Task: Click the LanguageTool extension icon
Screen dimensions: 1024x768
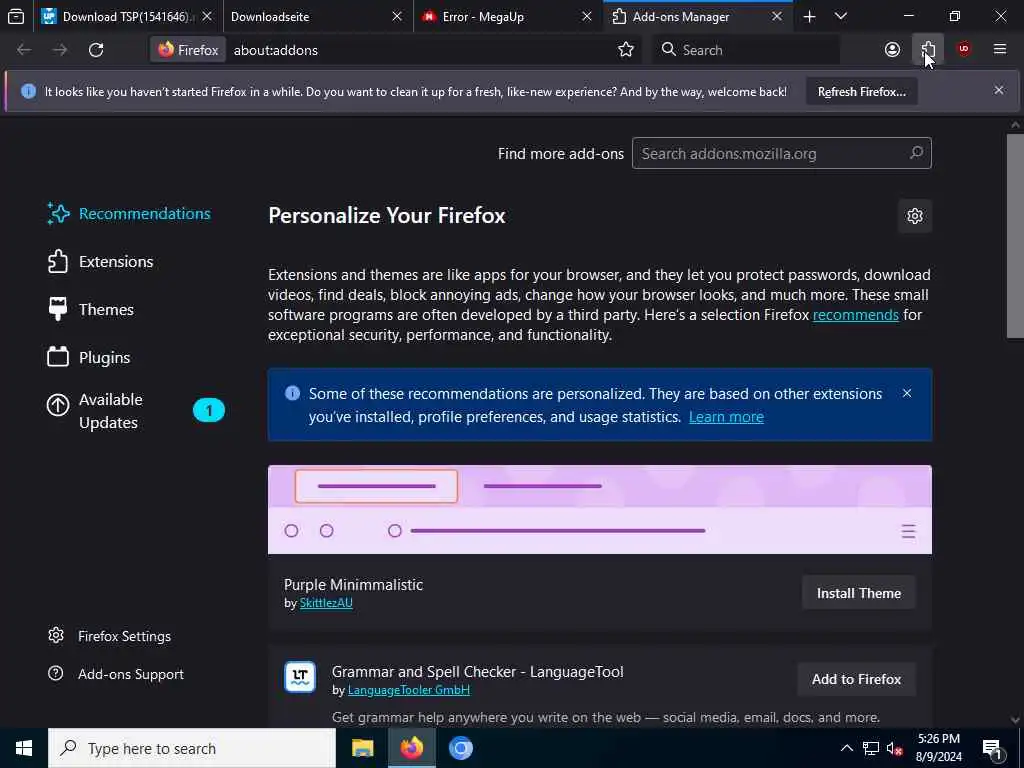Action: [300, 677]
